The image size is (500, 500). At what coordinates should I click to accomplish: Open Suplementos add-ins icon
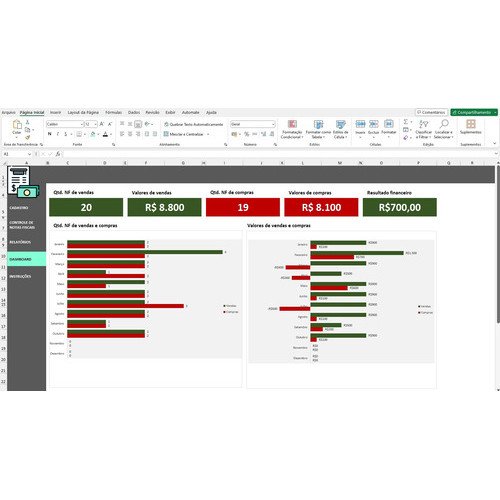point(471,124)
